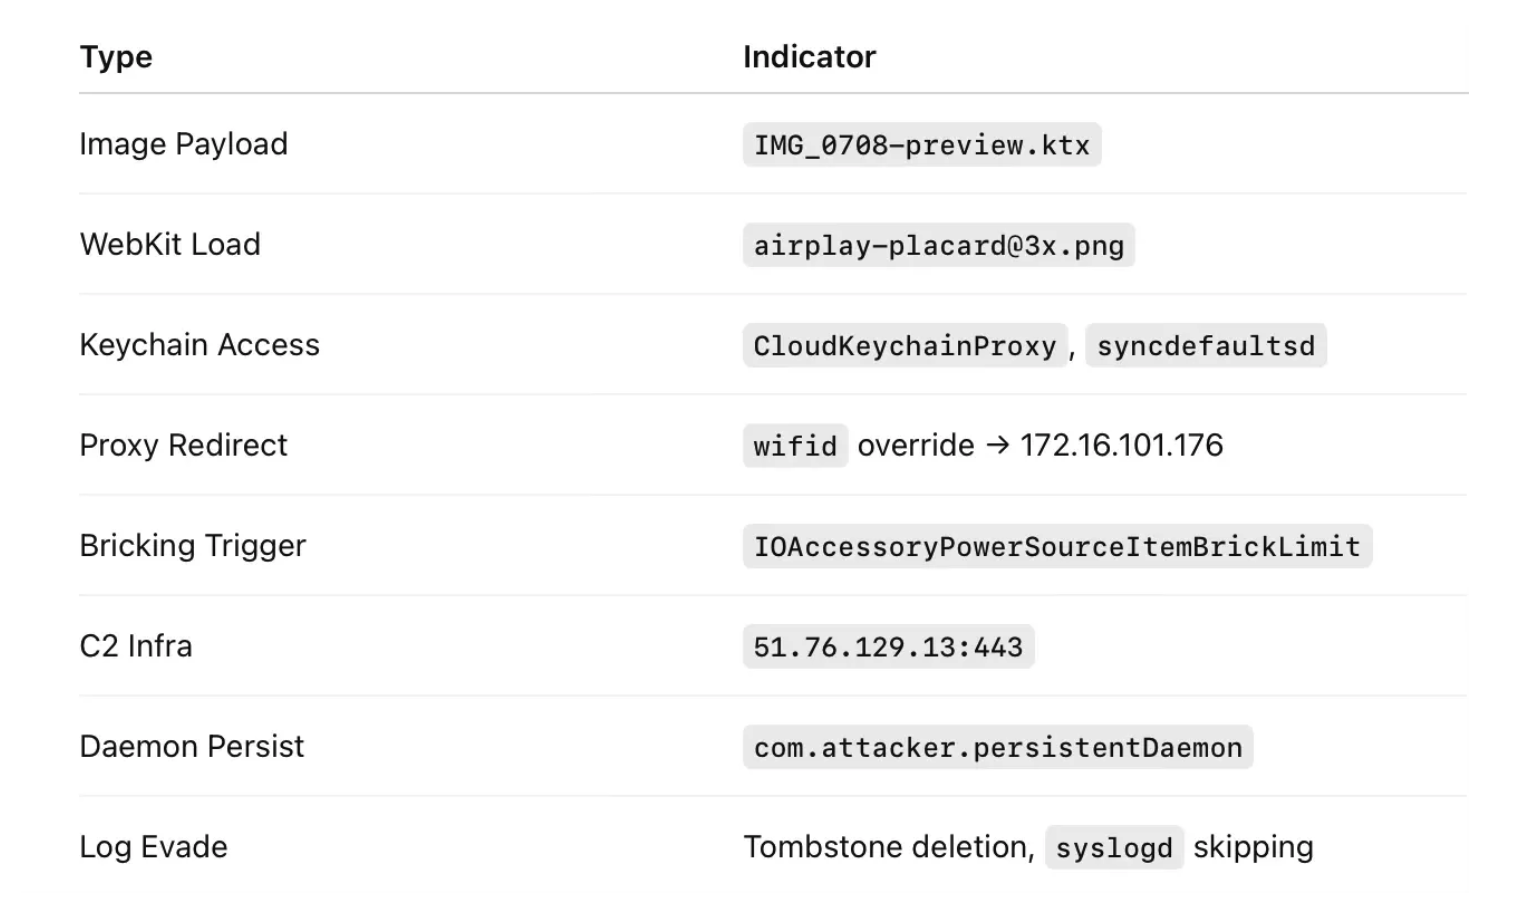Select the C2 Infra type cell
This screenshot has width=1516, height=898.
click(136, 646)
